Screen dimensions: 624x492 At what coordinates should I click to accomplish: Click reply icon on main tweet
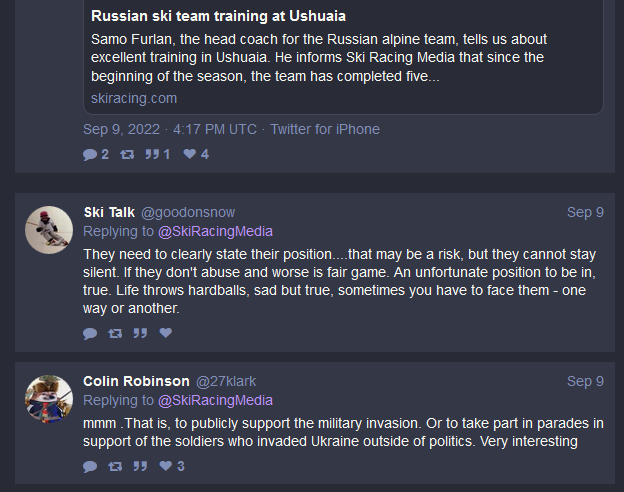[90, 154]
